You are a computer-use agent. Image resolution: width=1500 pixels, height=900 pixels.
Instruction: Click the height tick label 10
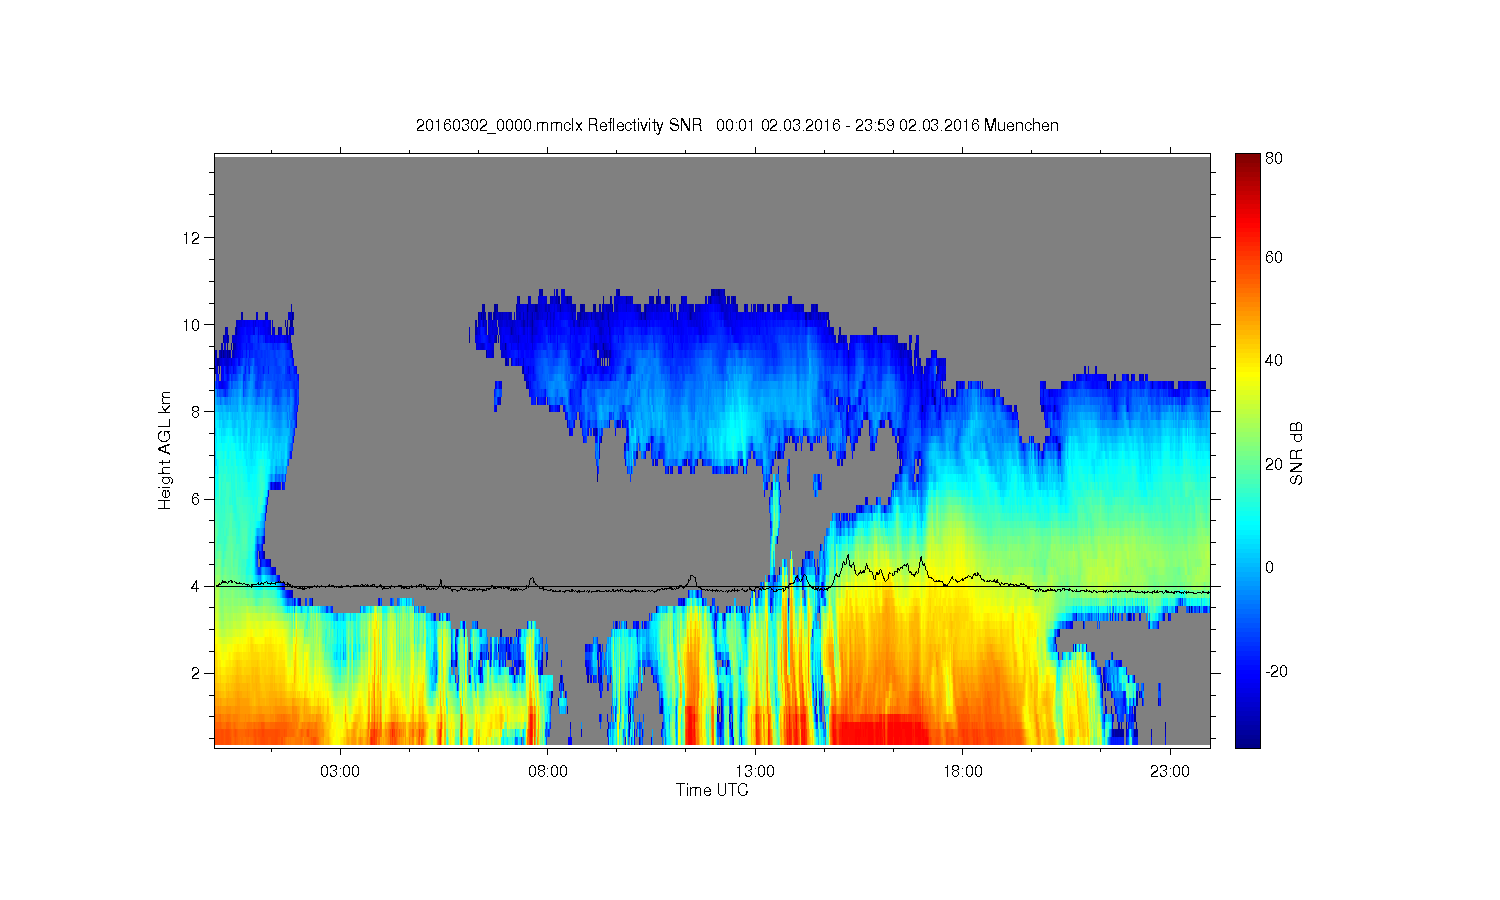192,324
